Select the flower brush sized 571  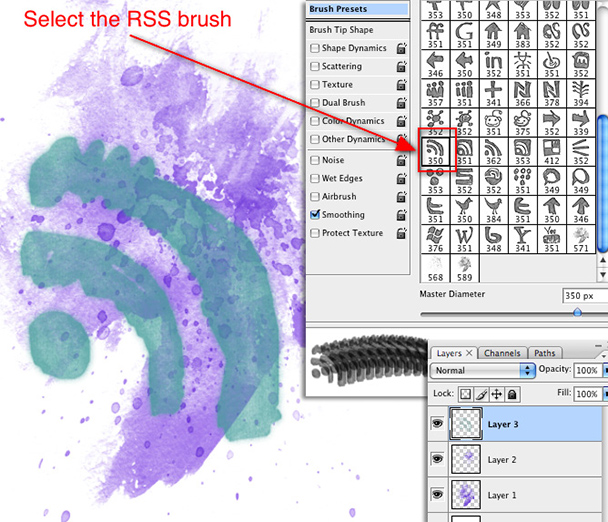pyautogui.click(x=580, y=239)
